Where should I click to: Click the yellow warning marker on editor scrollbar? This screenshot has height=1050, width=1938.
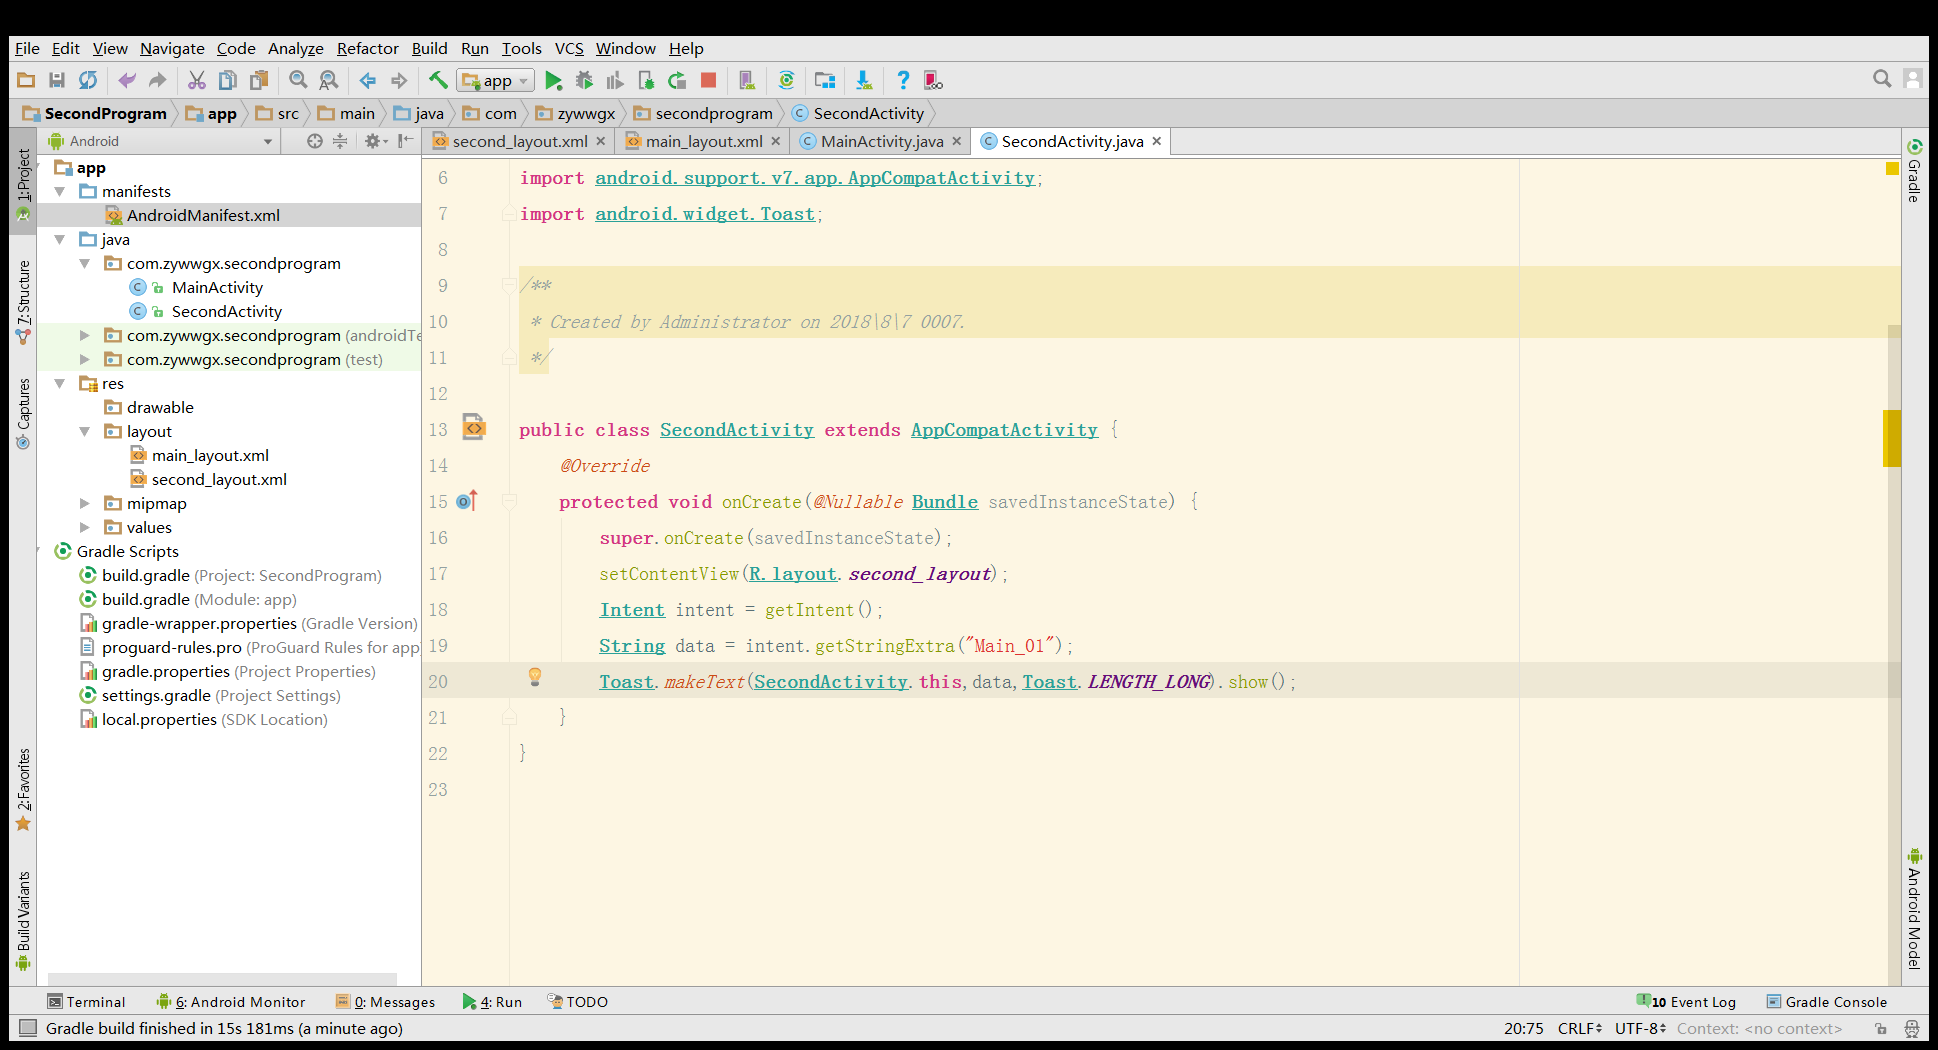pos(1891,438)
